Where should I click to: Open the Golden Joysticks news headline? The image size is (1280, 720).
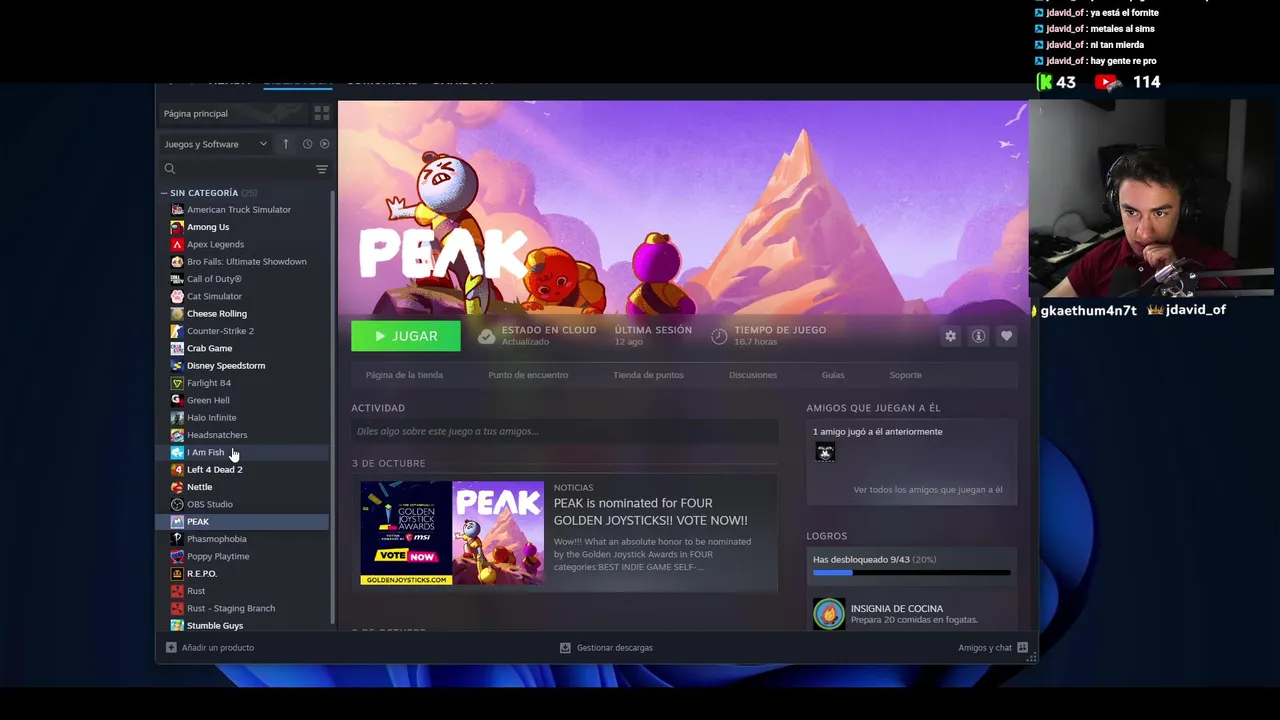[x=650, y=512]
